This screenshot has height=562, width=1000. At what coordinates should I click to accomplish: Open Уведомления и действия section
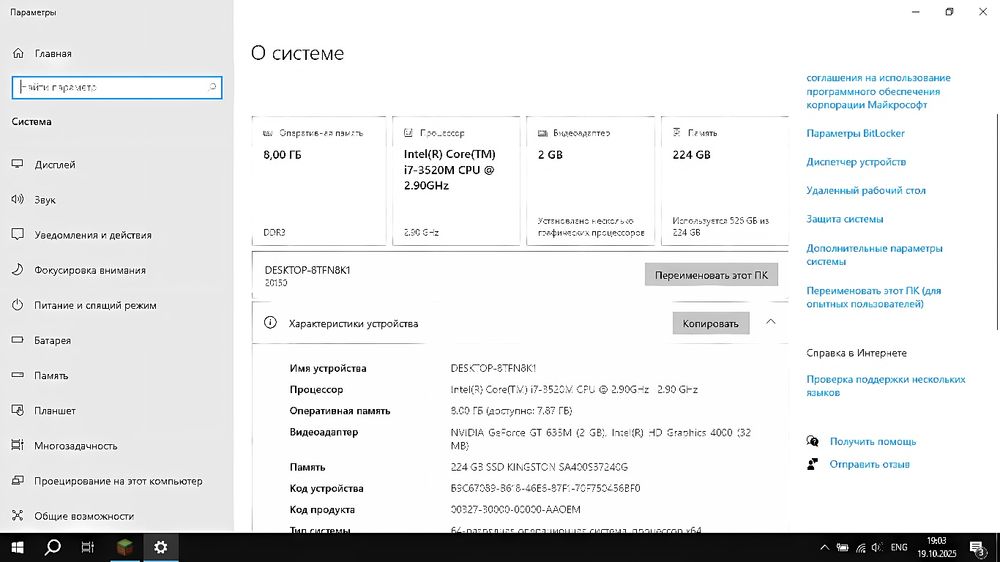(x=93, y=235)
